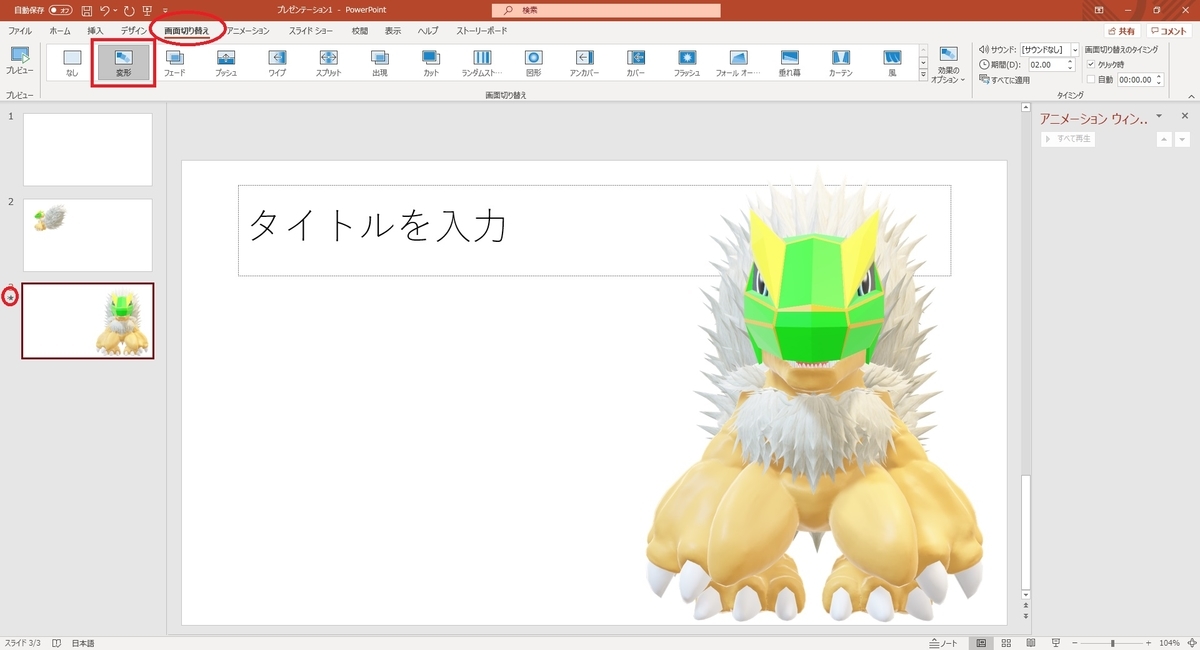1200x650 pixels.
Task: Open ribbon display options button
Action: pyautogui.click(x=1101, y=10)
